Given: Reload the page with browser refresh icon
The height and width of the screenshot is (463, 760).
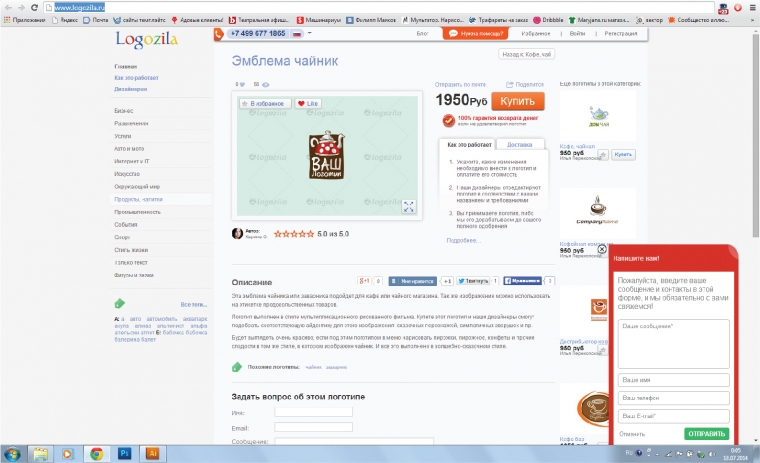Looking at the screenshot, I should (x=37, y=7).
